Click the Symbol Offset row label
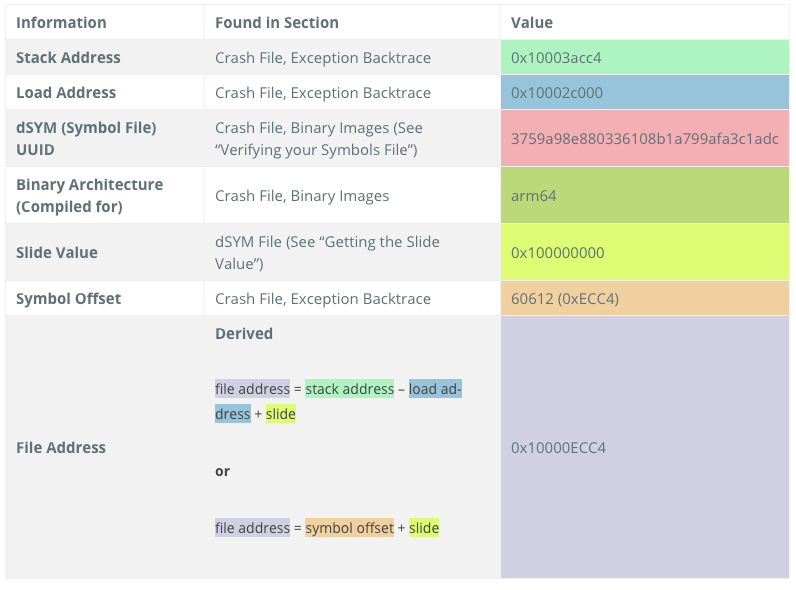 [x=68, y=299]
